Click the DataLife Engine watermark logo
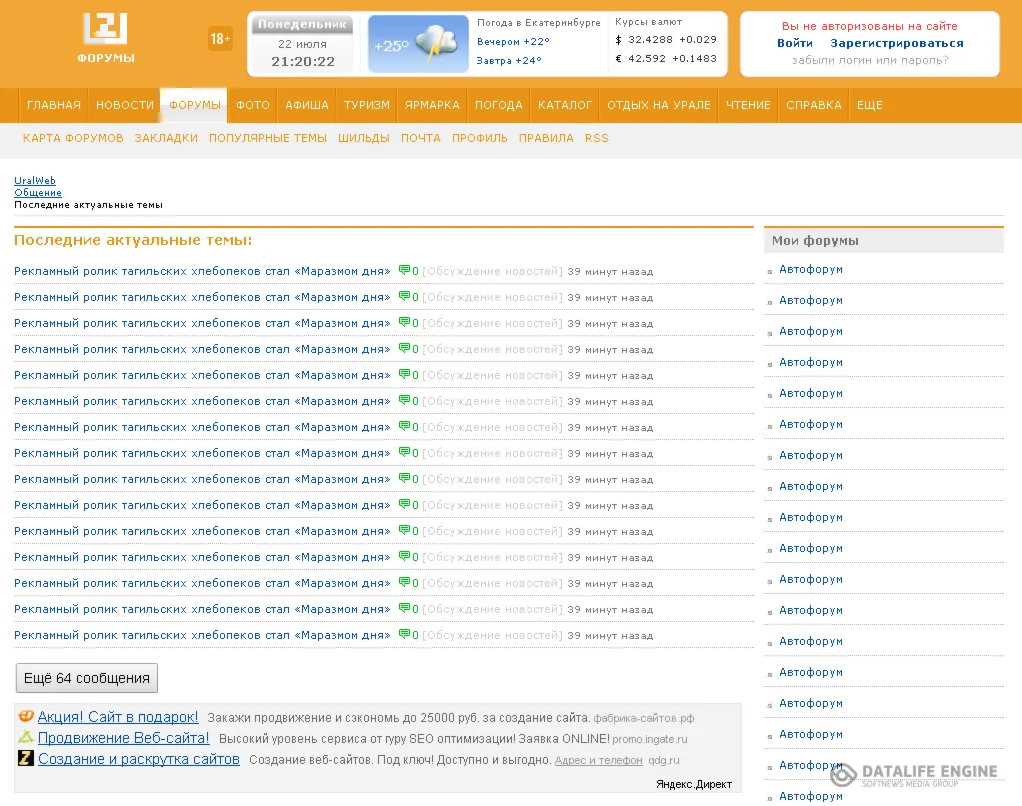This screenshot has height=806, width=1022. [914, 775]
